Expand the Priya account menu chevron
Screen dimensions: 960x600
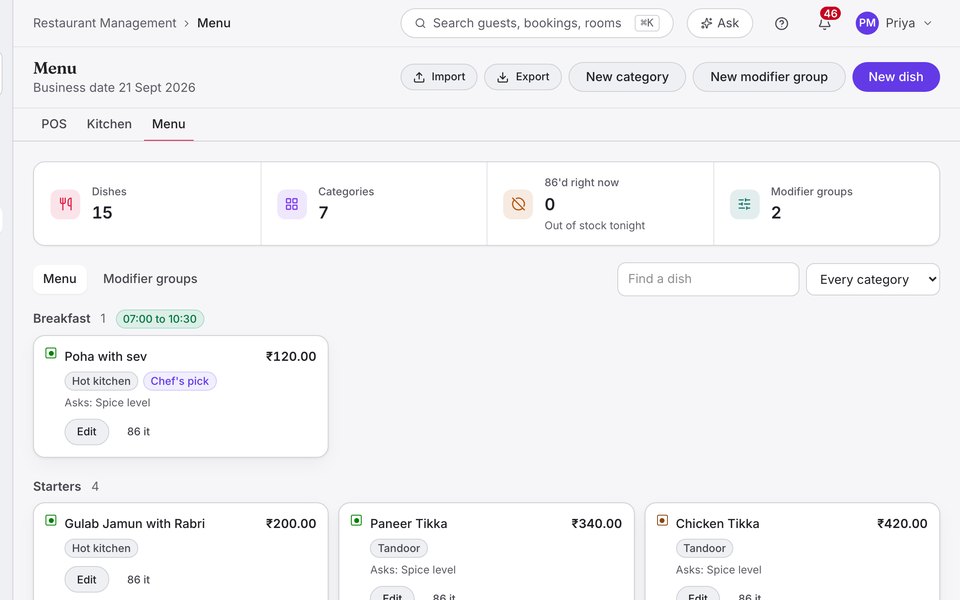(928, 23)
